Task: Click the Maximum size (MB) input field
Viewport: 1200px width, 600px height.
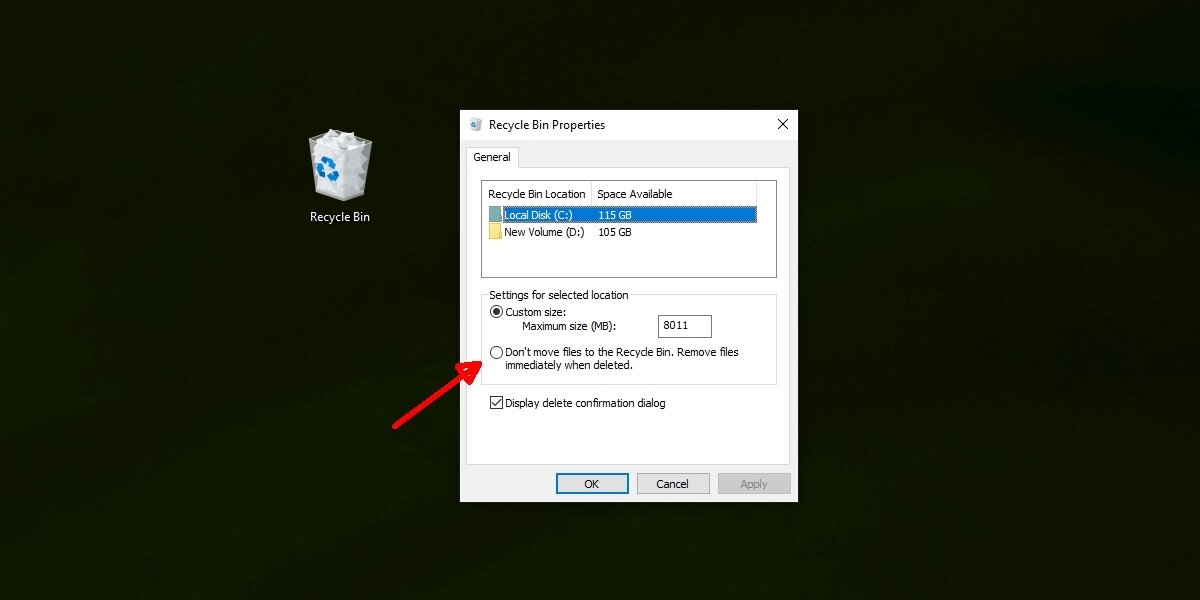Action: [x=684, y=325]
